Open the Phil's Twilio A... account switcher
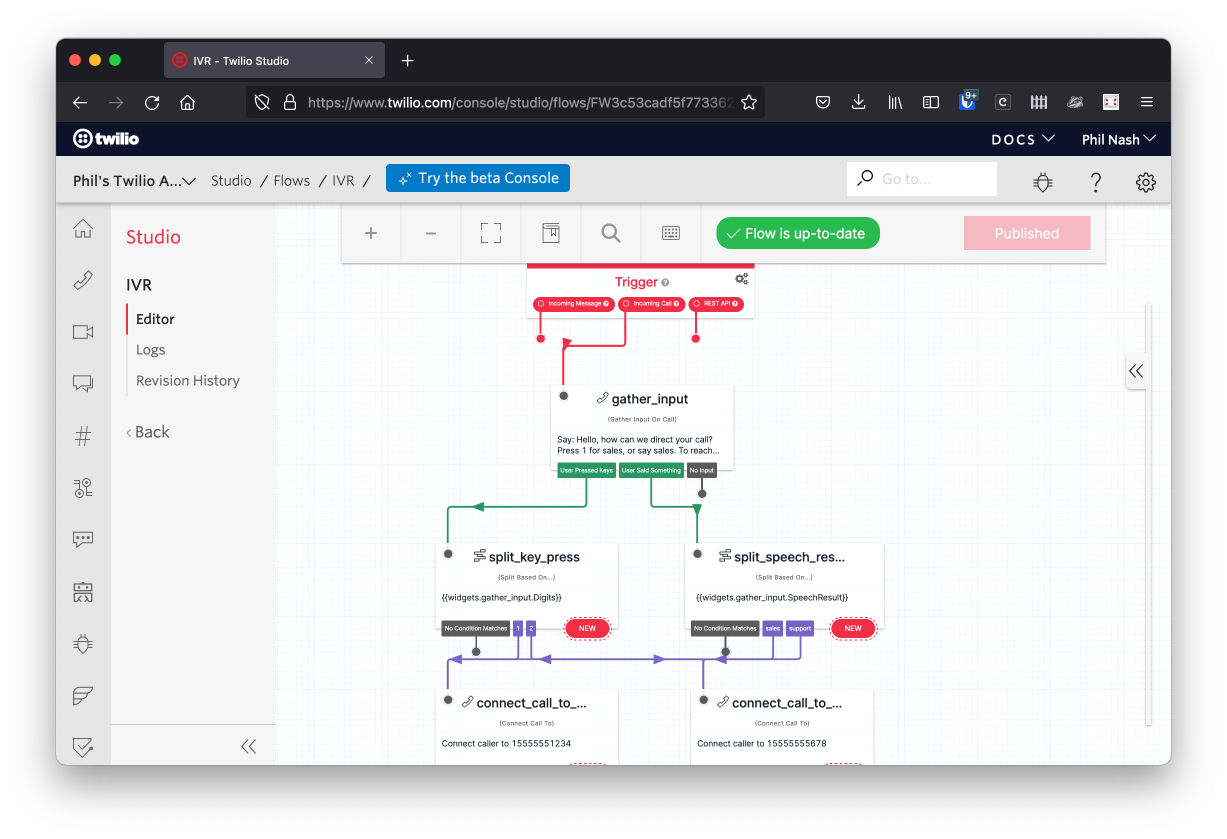This screenshot has width=1227, height=839. (134, 181)
